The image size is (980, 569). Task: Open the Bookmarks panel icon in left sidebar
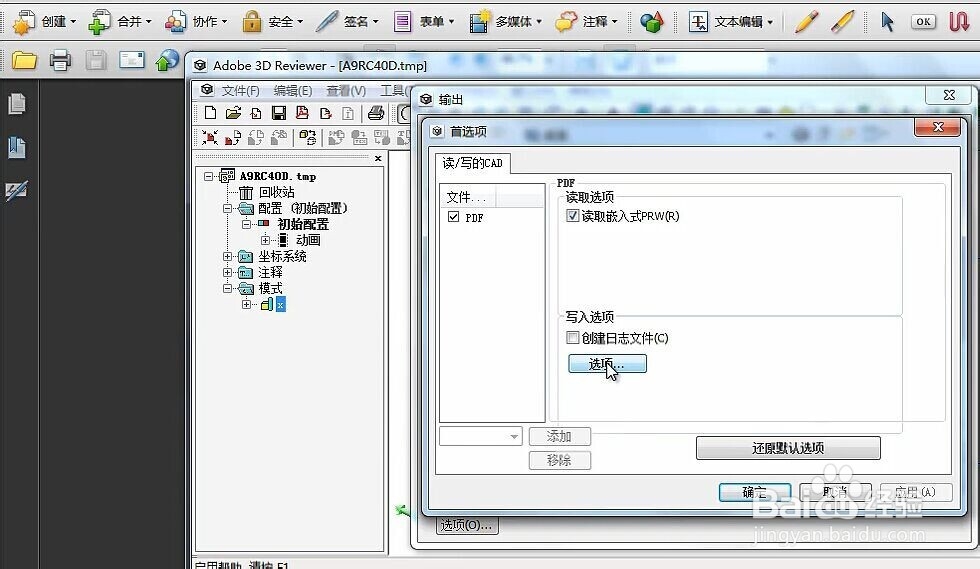click(x=17, y=148)
